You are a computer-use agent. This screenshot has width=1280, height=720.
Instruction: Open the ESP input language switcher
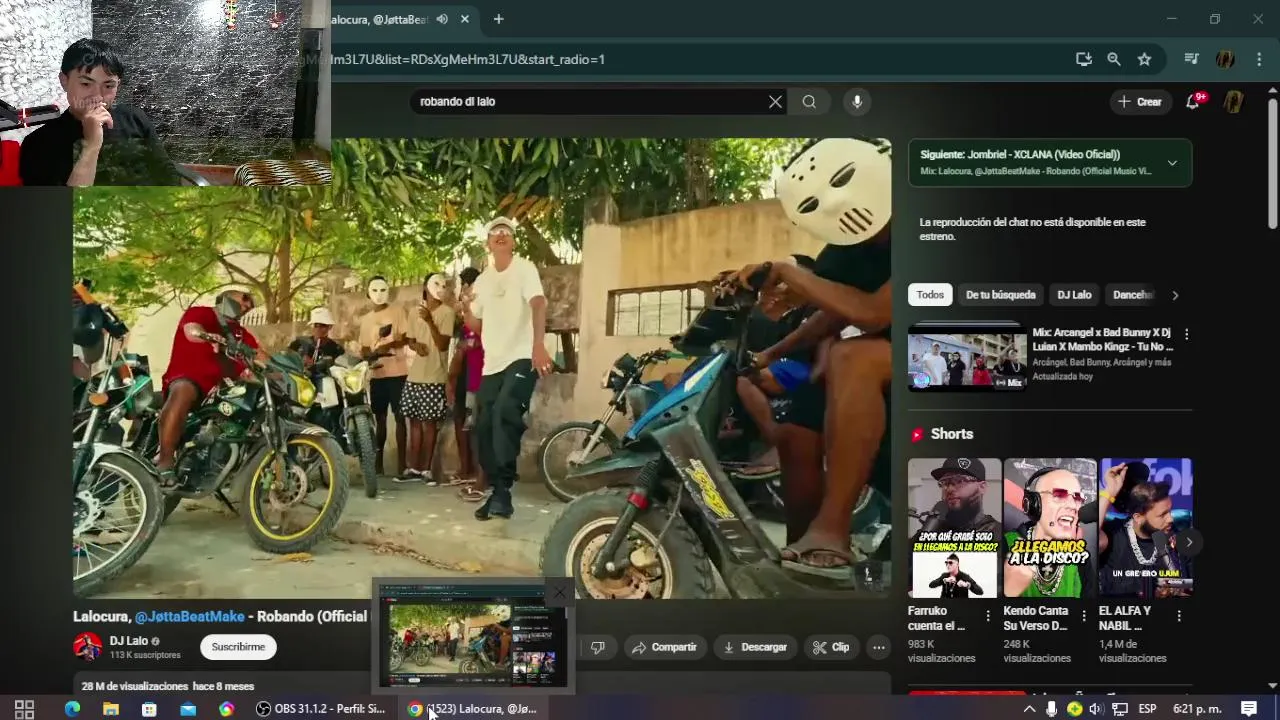pyautogui.click(x=1147, y=709)
